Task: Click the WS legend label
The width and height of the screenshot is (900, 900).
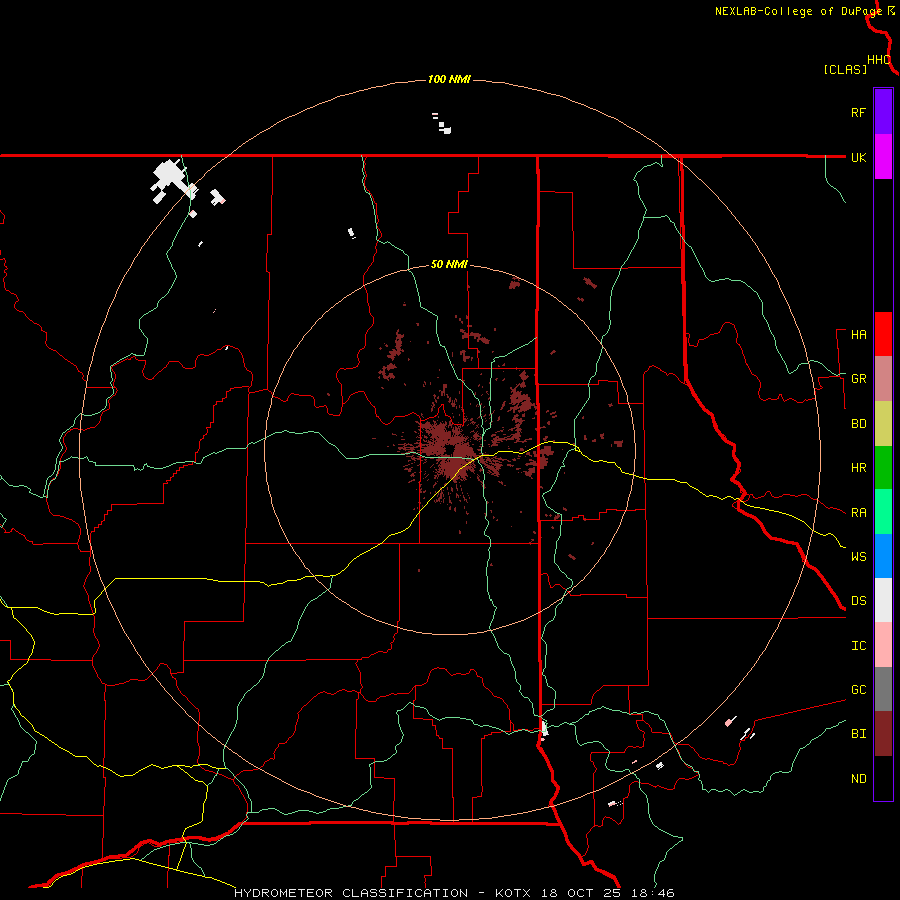Action: (x=858, y=556)
